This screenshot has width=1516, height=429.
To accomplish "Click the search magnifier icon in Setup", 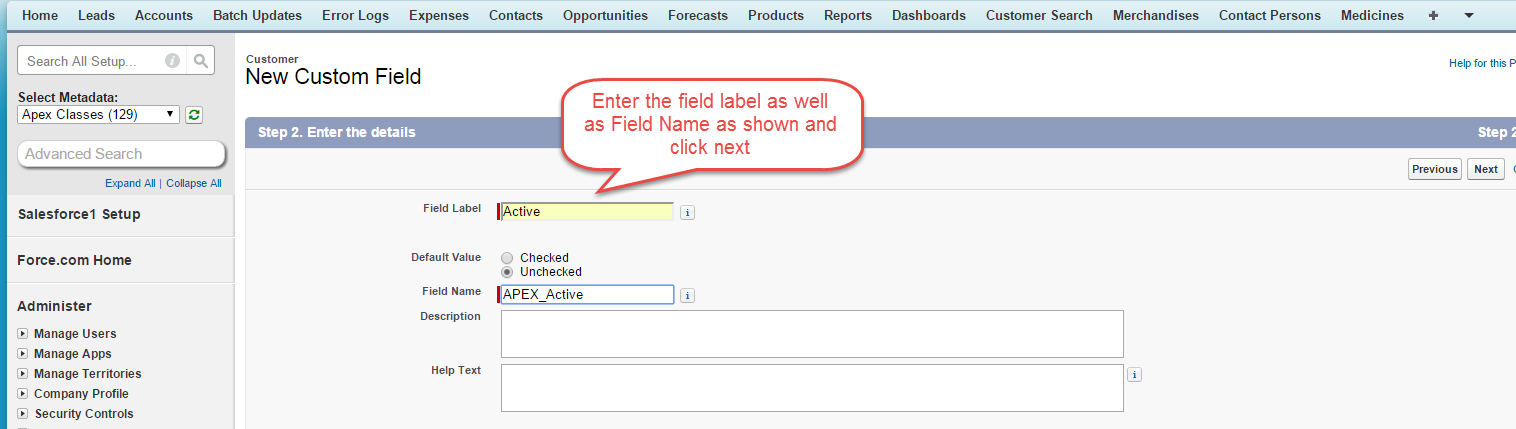I will [201, 61].
